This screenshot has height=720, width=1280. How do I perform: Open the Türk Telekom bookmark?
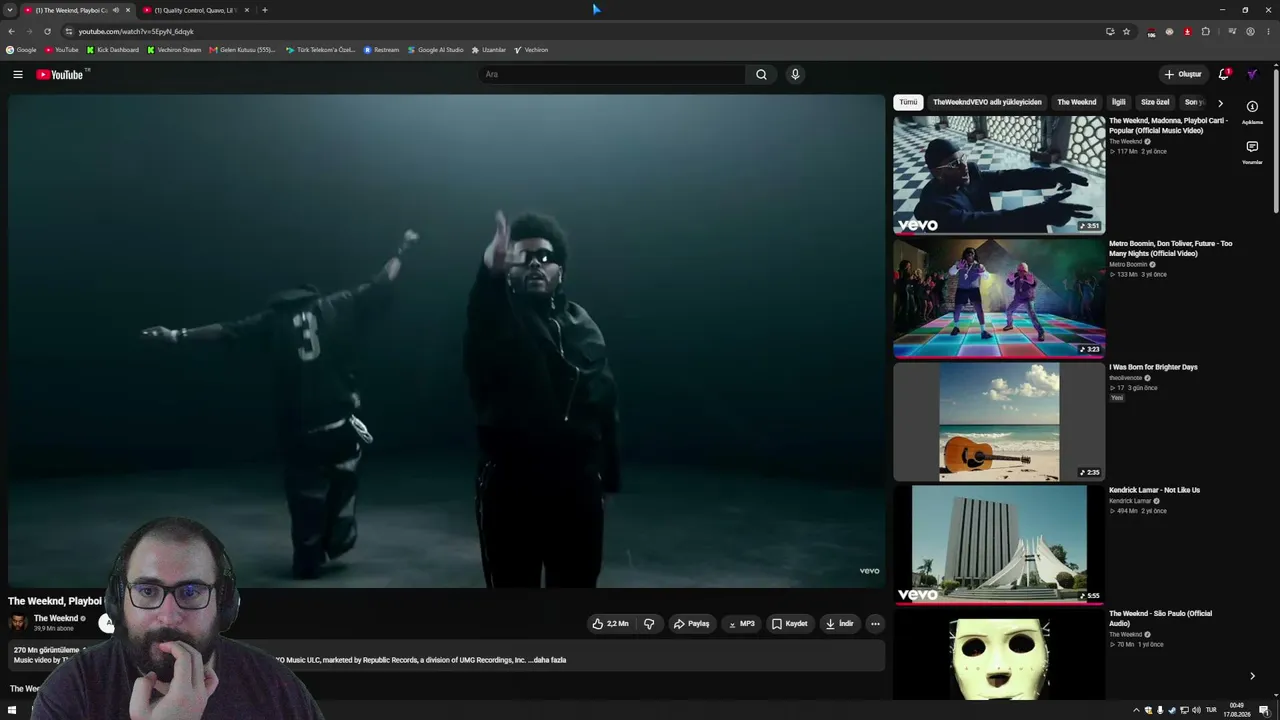320,50
